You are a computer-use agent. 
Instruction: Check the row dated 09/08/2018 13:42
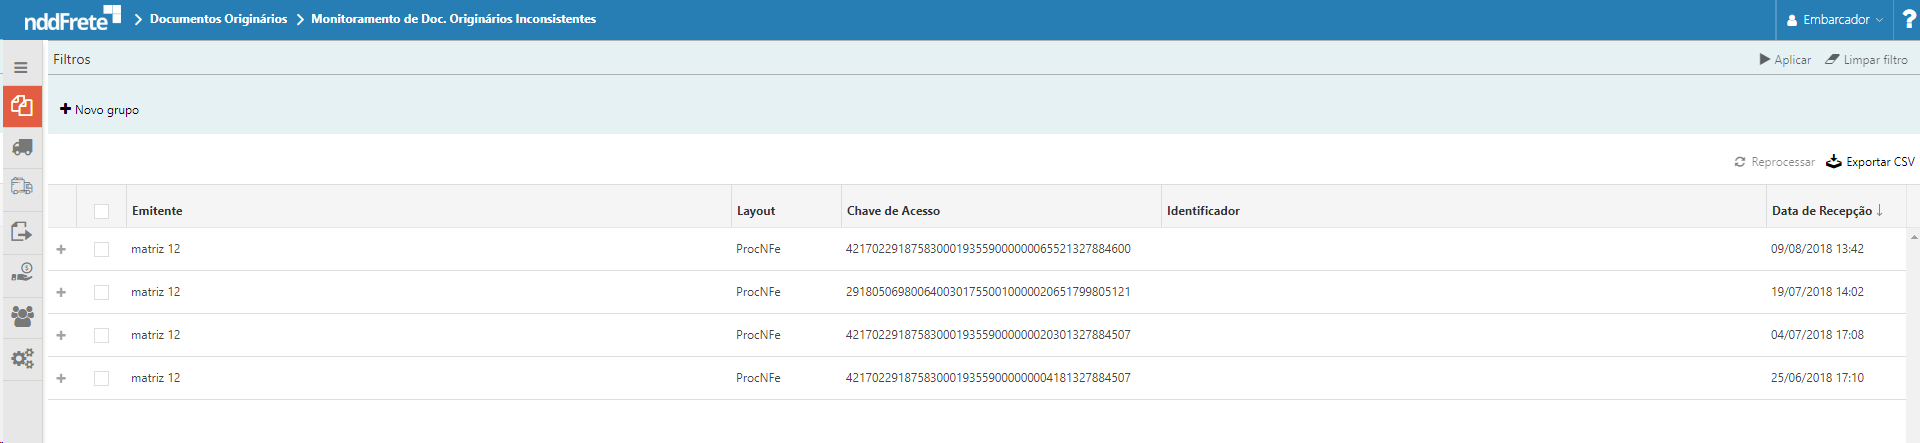pyautogui.click(x=101, y=249)
